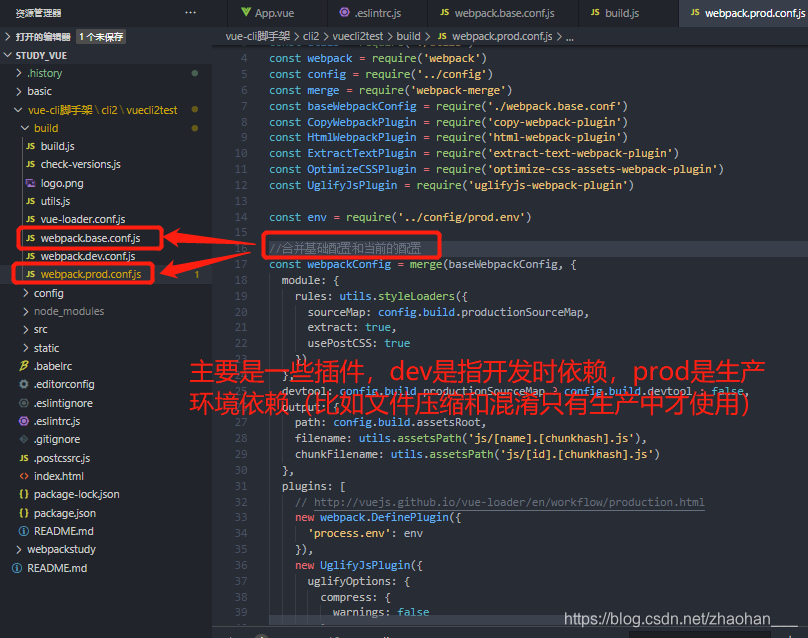Switch to the .eslintrc.js editor tab

tap(377, 13)
